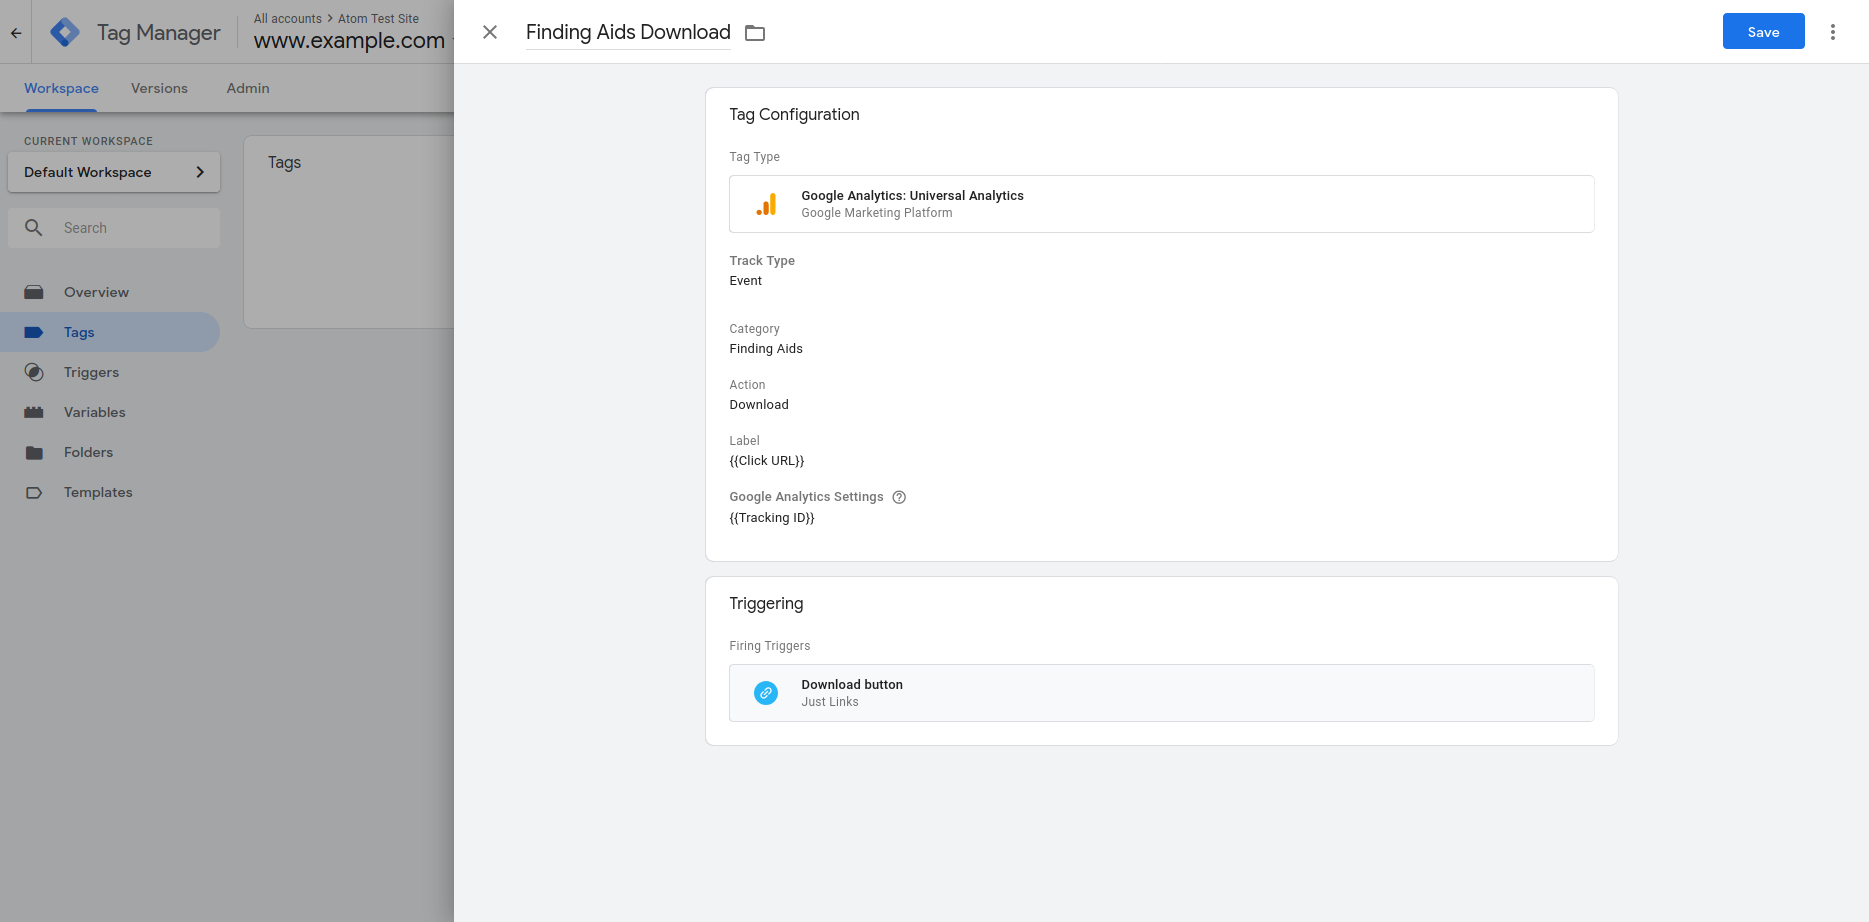Open Templates from the sidebar
The width and height of the screenshot is (1869, 922).
(x=98, y=492)
